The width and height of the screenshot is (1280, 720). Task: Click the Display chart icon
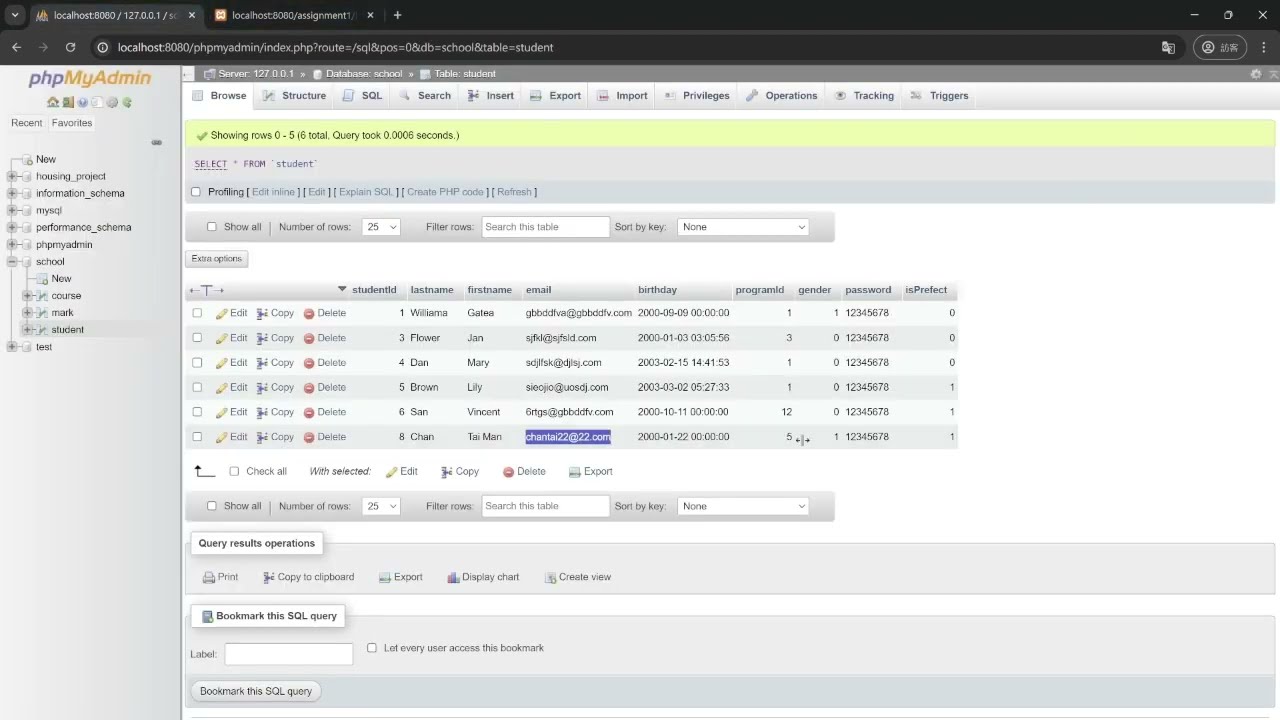(453, 577)
